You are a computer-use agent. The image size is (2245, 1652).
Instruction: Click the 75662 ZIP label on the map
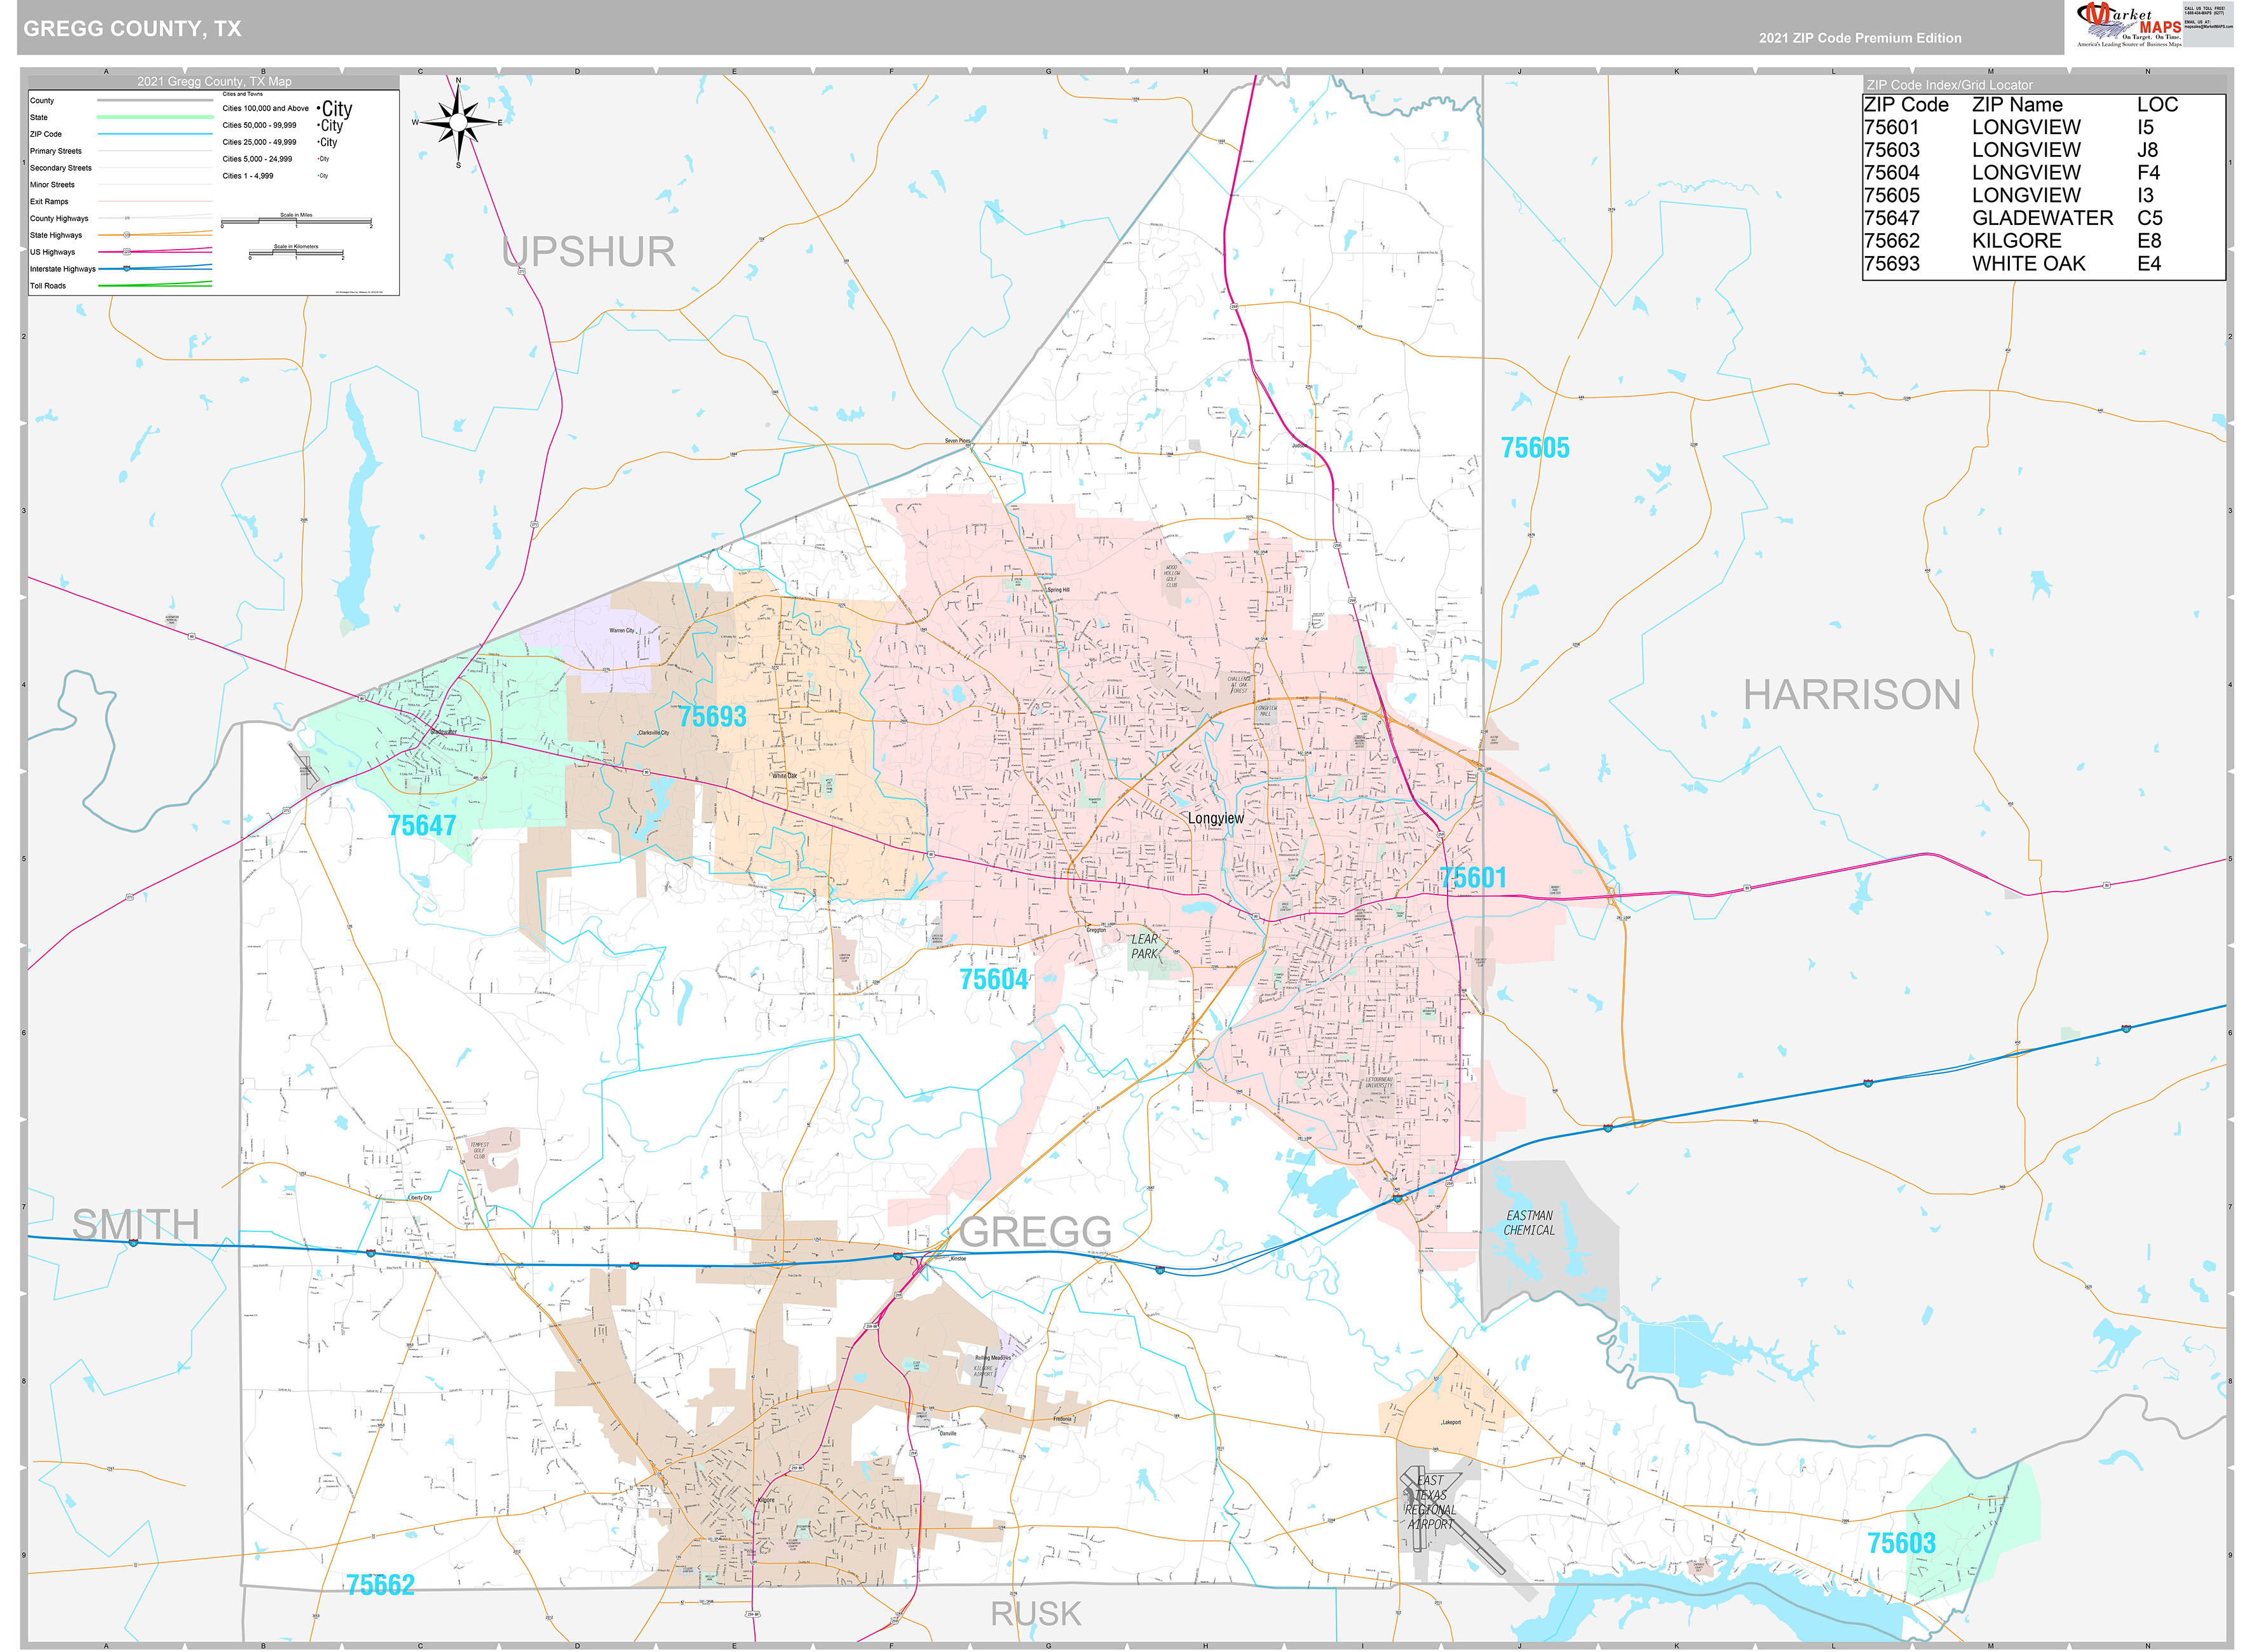click(380, 1584)
